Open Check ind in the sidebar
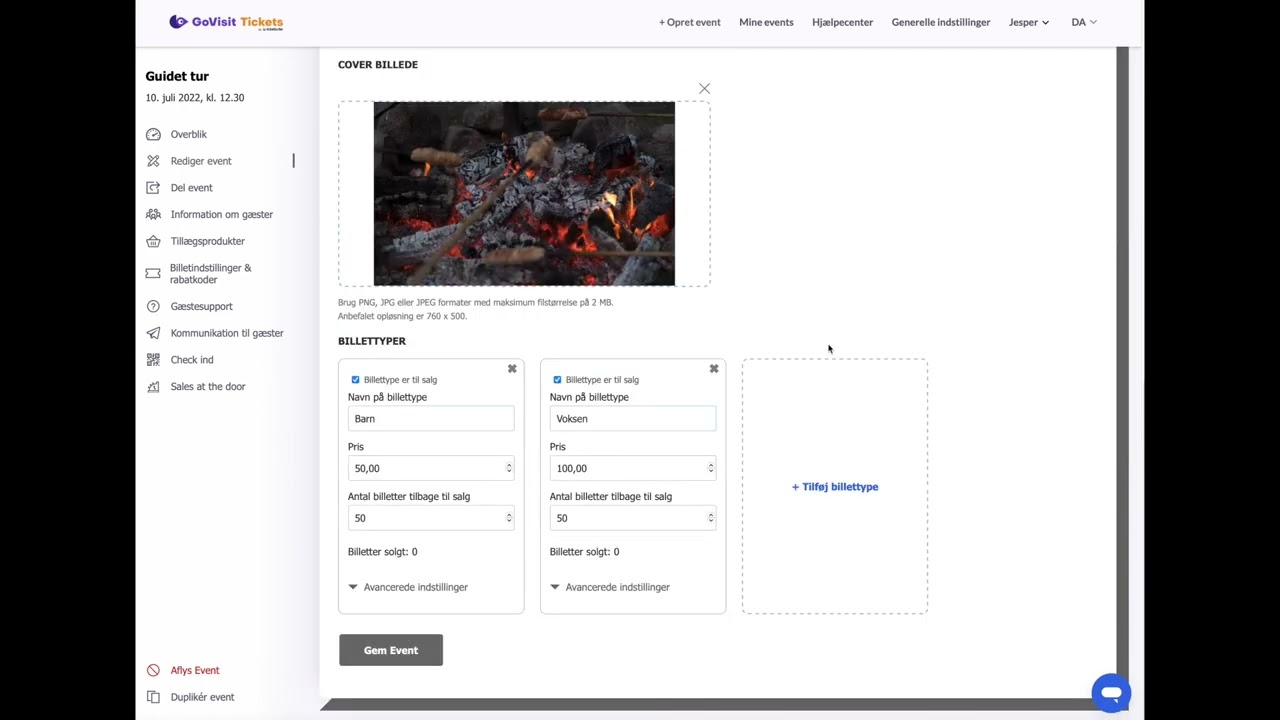Viewport: 1280px width, 720px height. coord(191,360)
